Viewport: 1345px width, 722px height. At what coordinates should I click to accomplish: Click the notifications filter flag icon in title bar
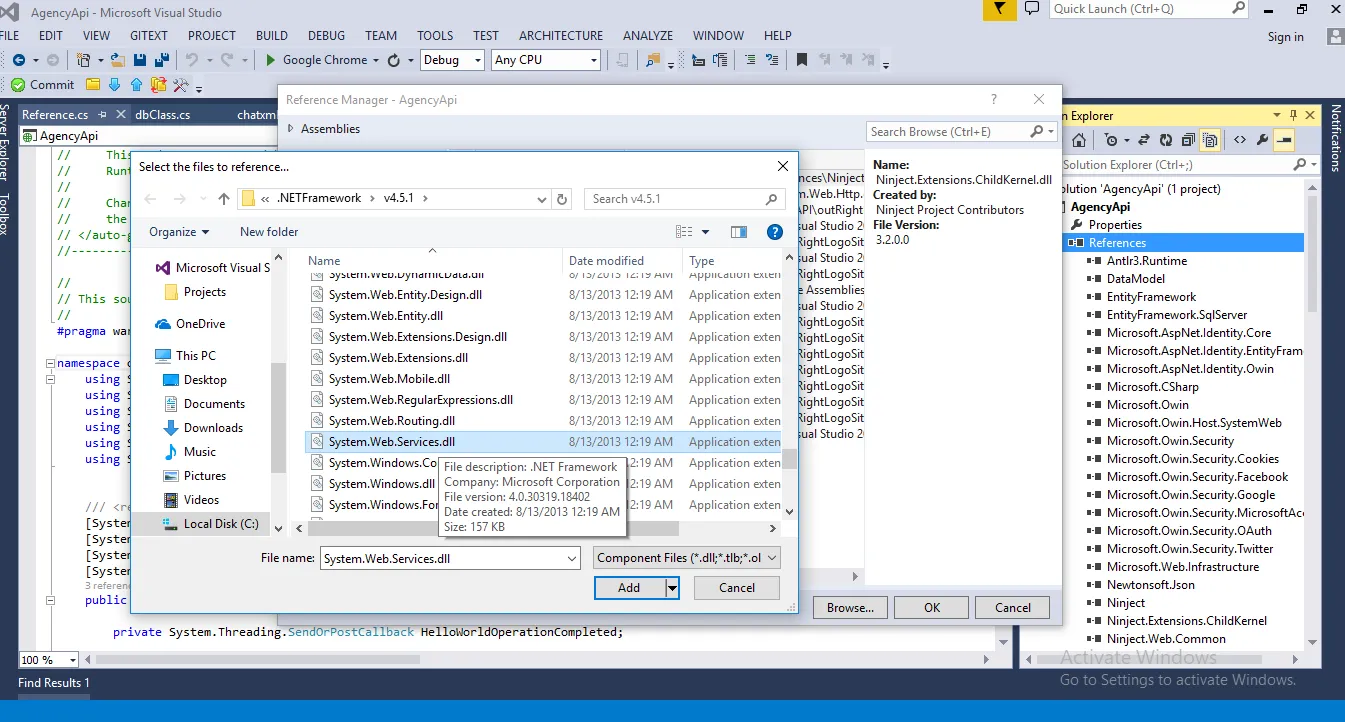click(998, 9)
